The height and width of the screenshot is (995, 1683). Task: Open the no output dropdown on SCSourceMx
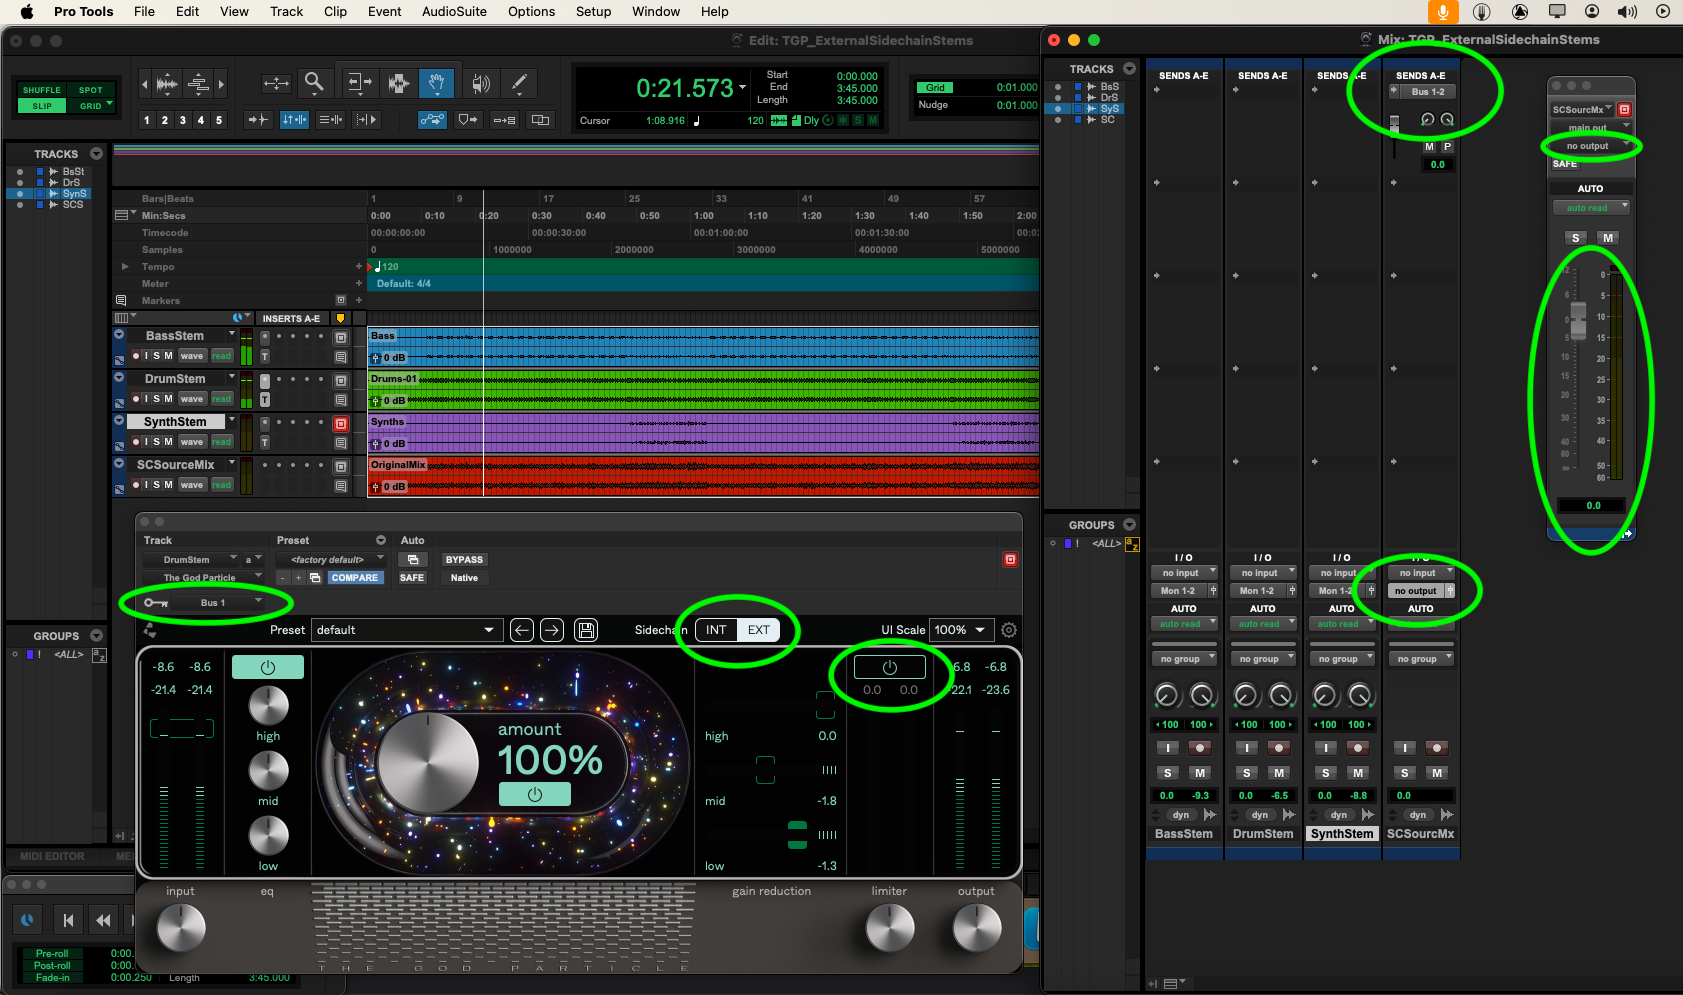coord(1416,590)
